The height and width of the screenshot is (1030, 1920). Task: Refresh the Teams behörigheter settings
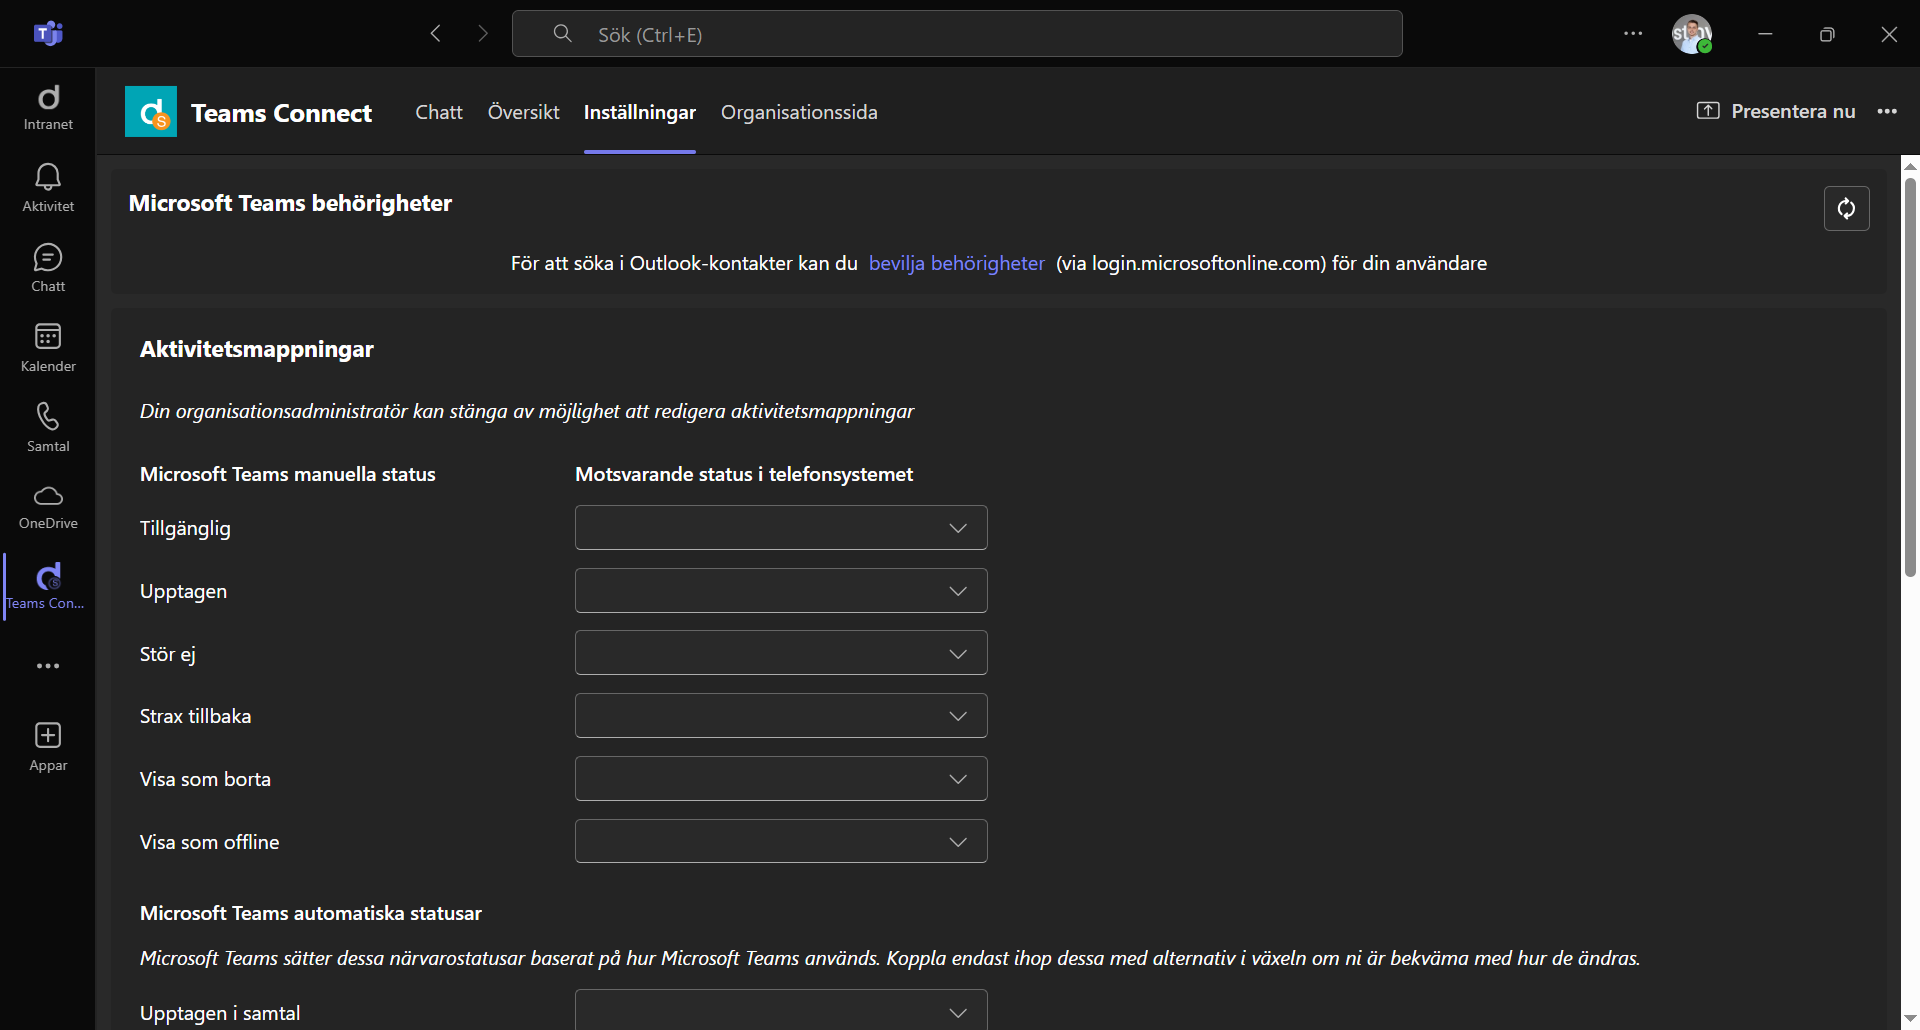(1847, 208)
